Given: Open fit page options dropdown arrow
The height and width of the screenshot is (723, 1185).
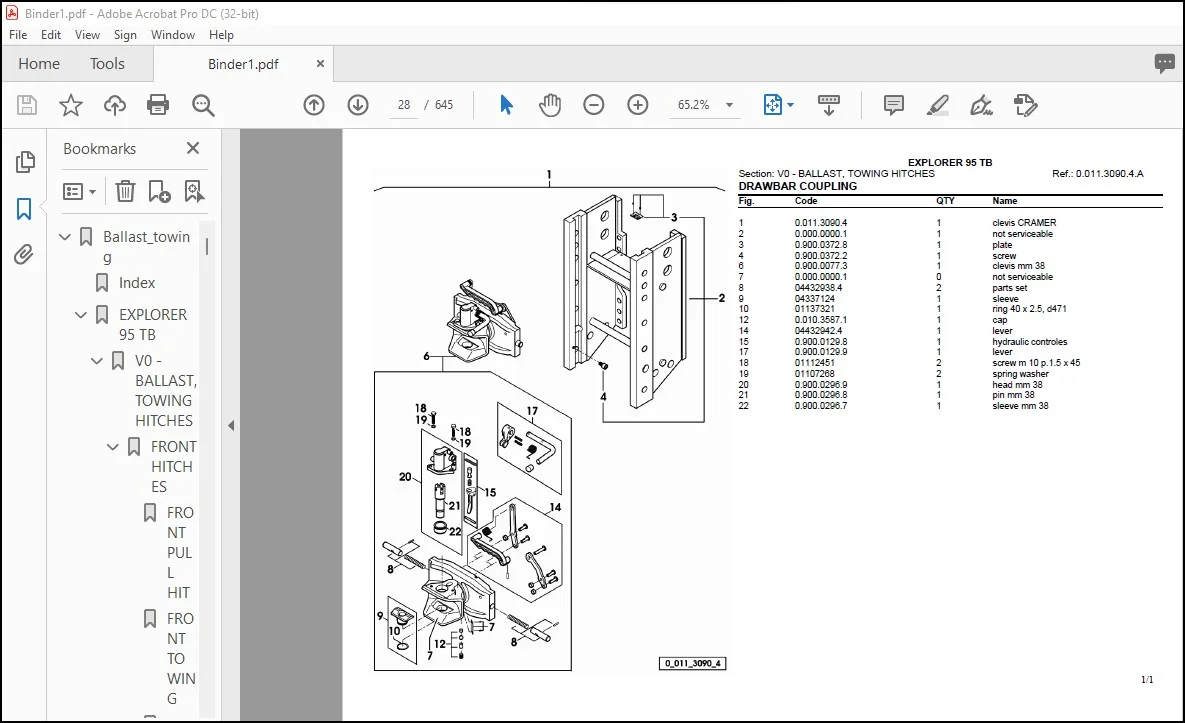Looking at the screenshot, I should point(791,105).
